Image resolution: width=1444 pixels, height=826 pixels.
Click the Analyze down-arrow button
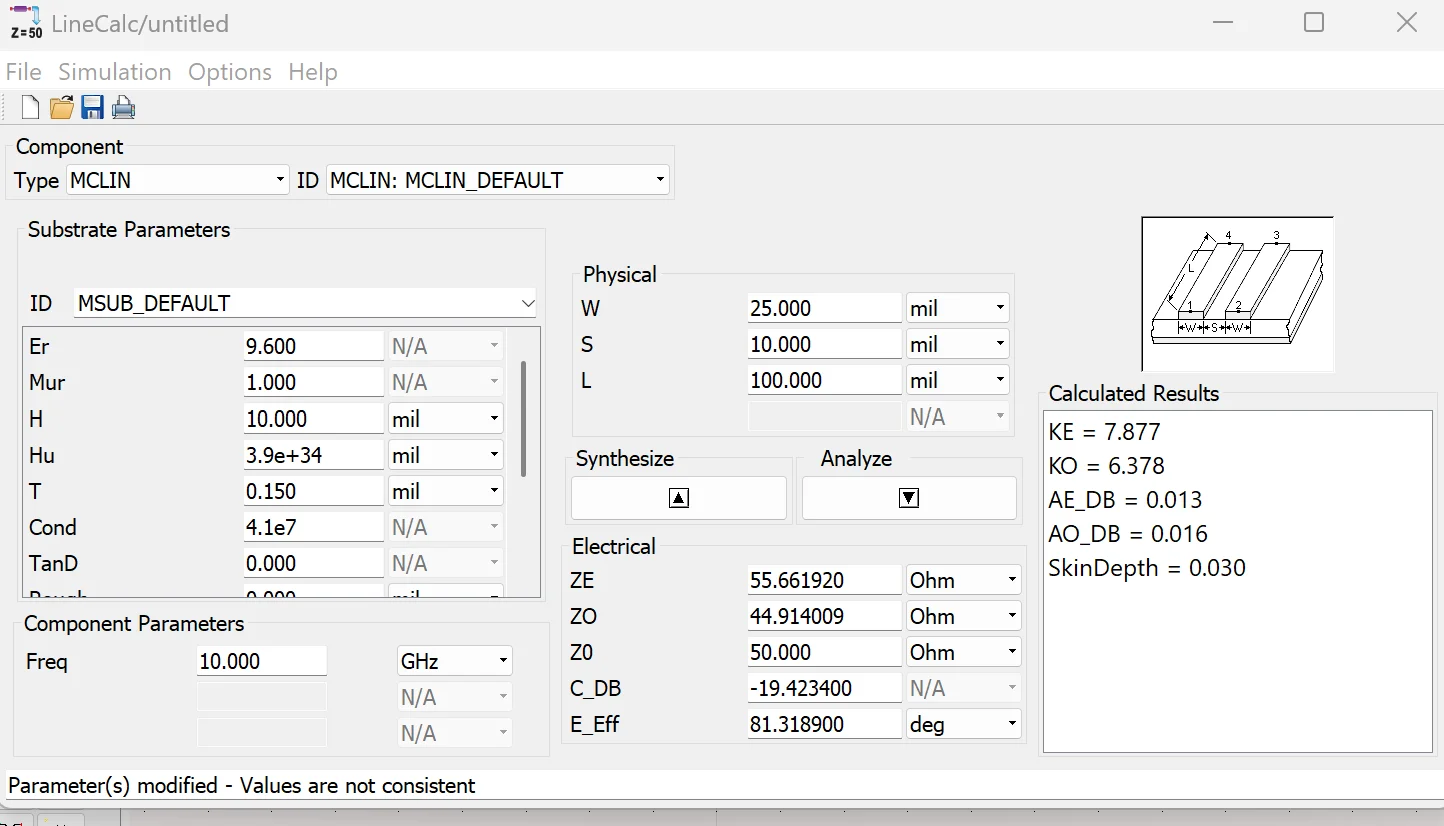pyautogui.click(x=909, y=498)
